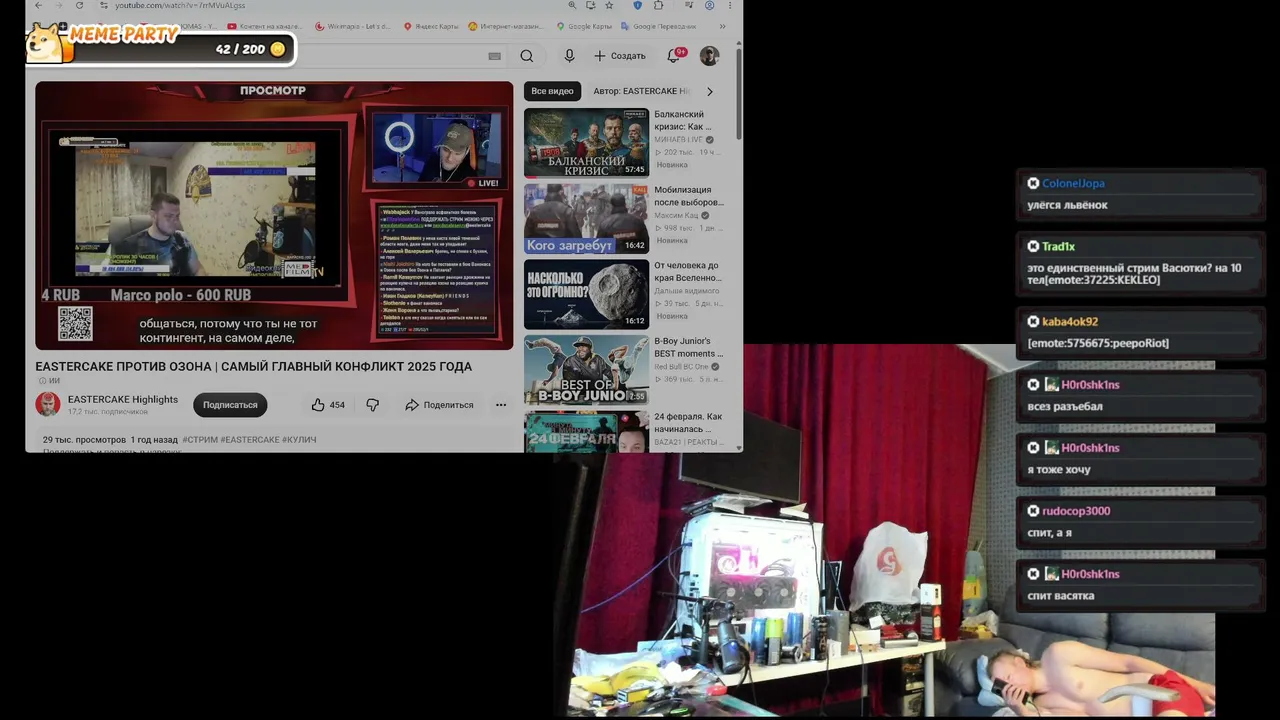This screenshot has height=720, width=1280.
Task: Dislike the EASTERCAKE video
Action: [x=372, y=405]
